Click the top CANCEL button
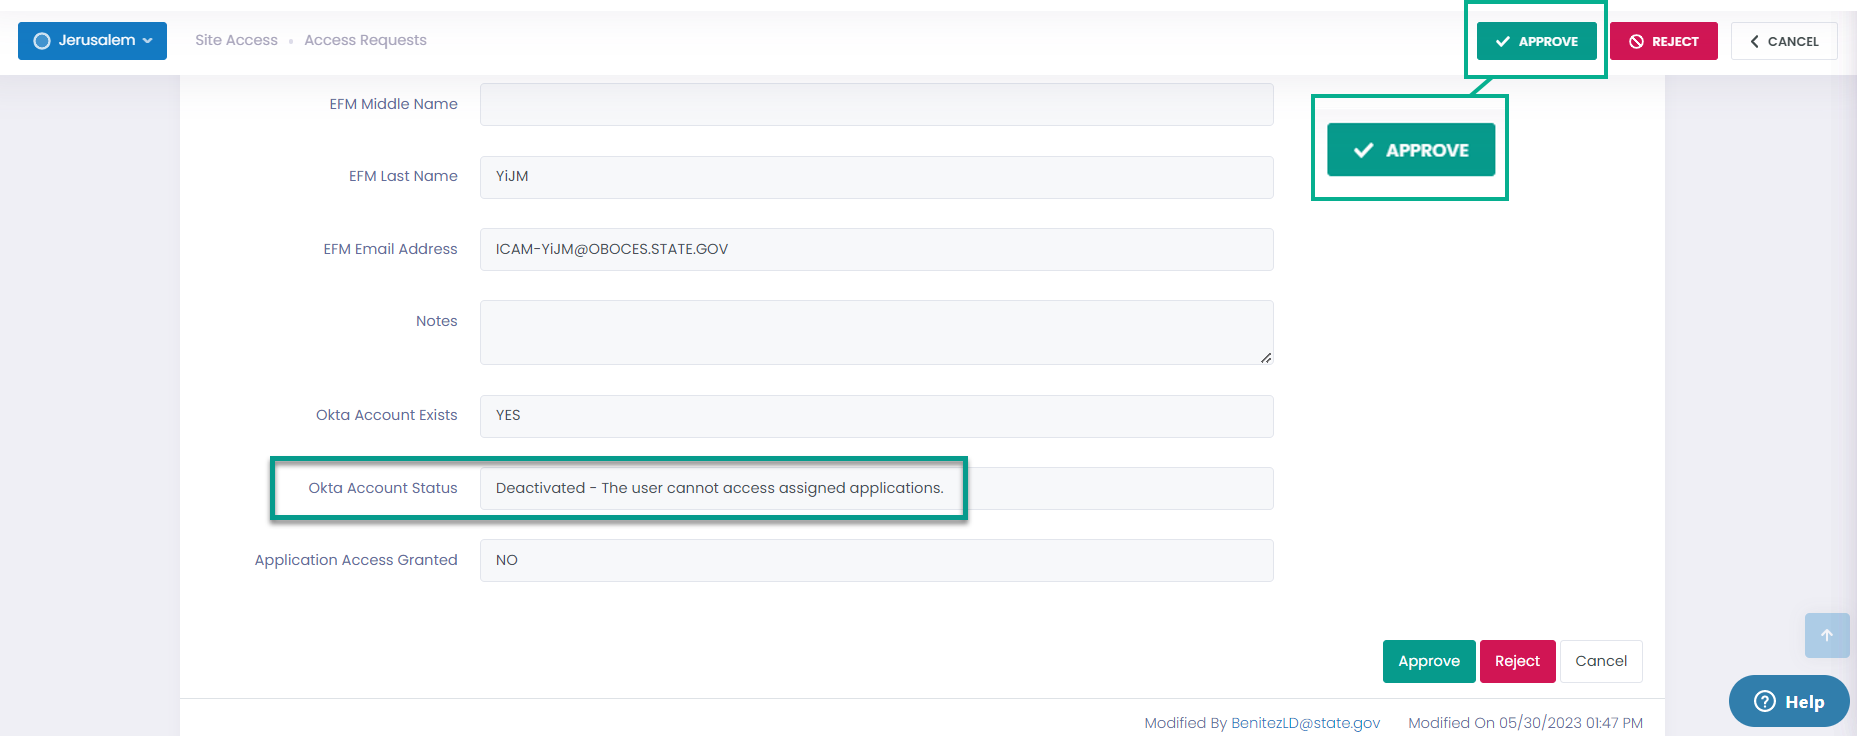Screen dimensions: 1857x736 click(1784, 41)
